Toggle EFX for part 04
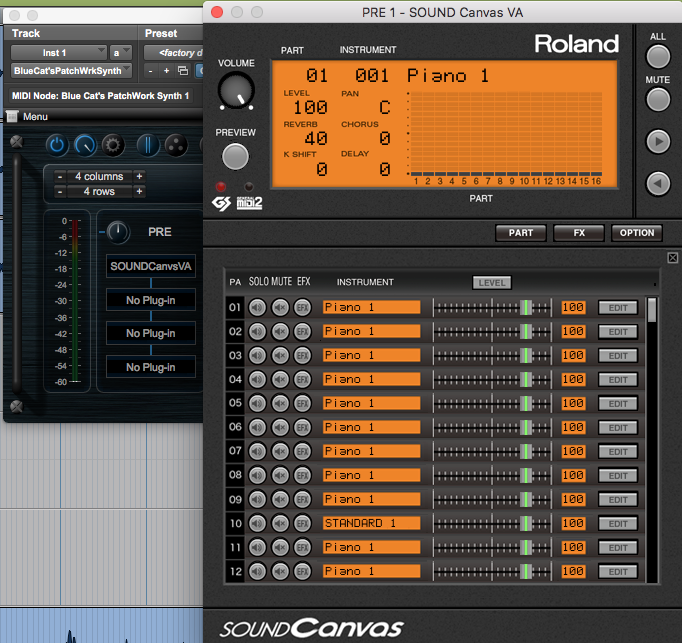682x643 pixels. [x=303, y=379]
